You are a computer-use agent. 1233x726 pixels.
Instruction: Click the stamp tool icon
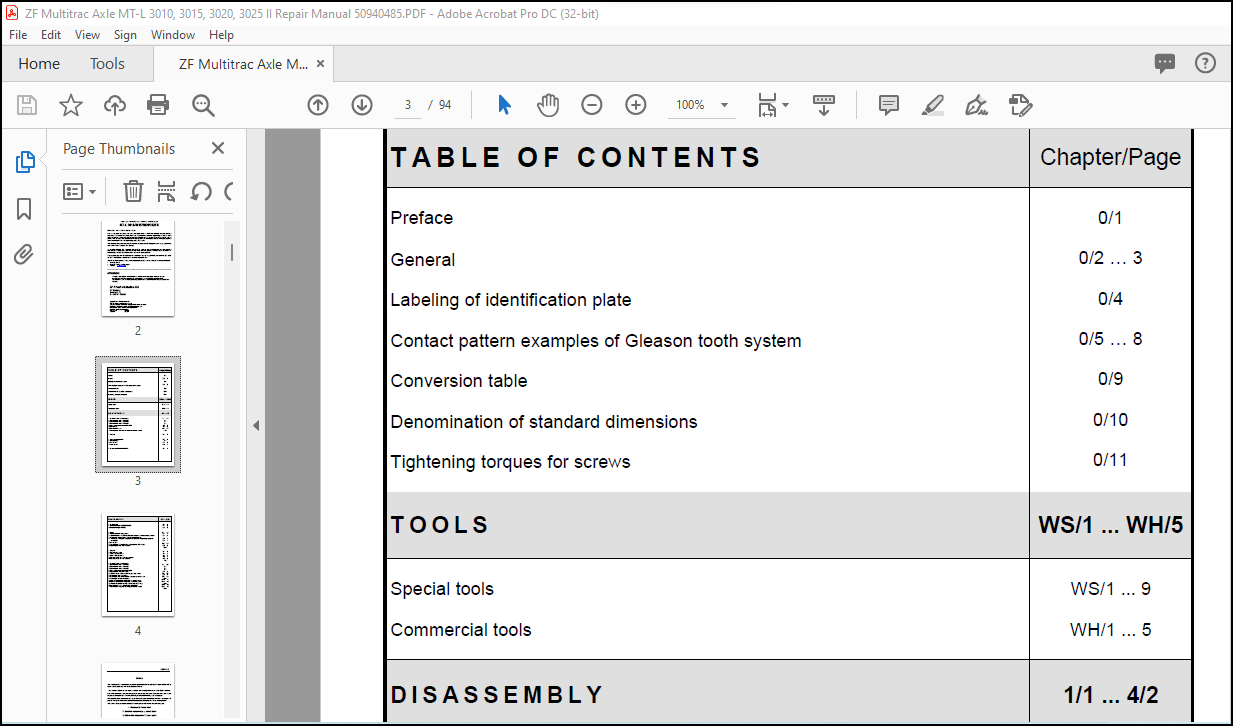(x=1021, y=105)
